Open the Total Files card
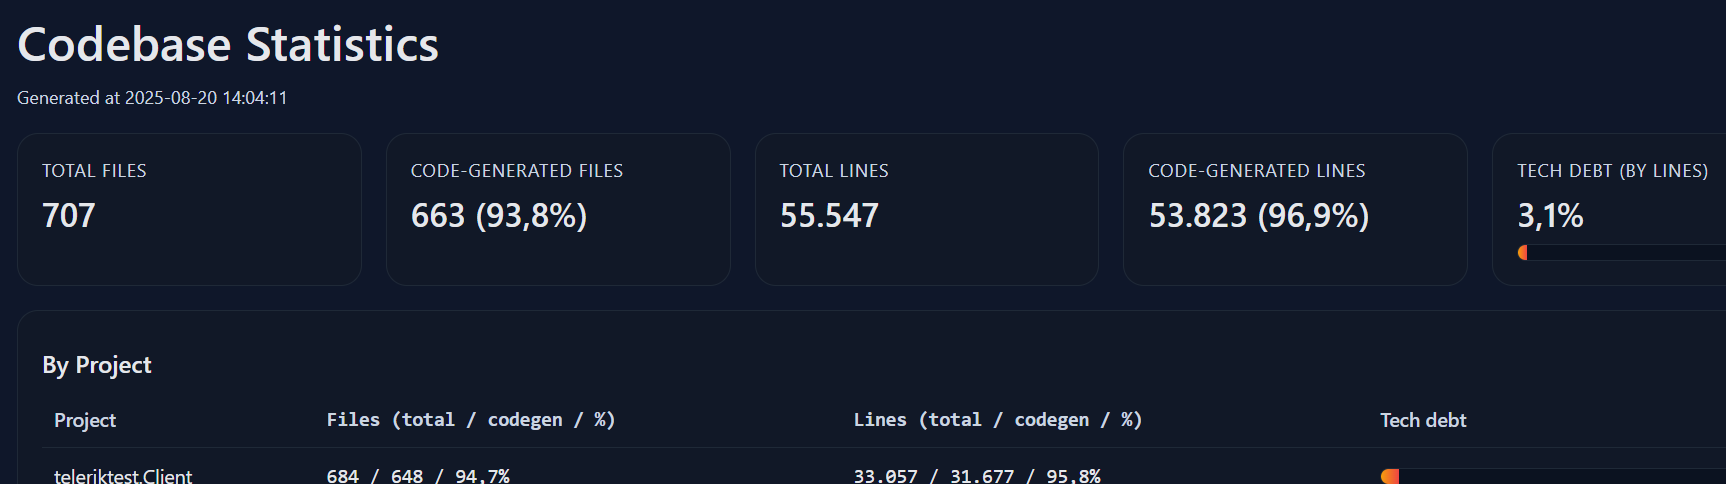 [x=189, y=209]
